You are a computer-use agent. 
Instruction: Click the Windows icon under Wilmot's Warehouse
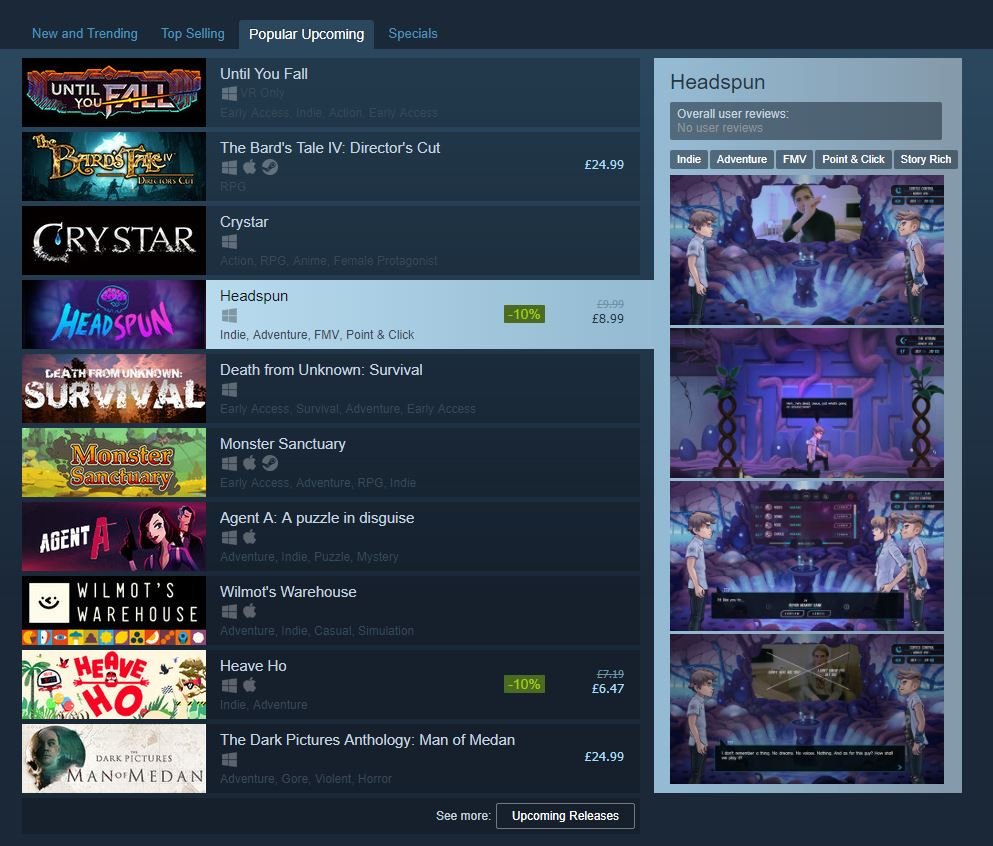(x=229, y=612)
